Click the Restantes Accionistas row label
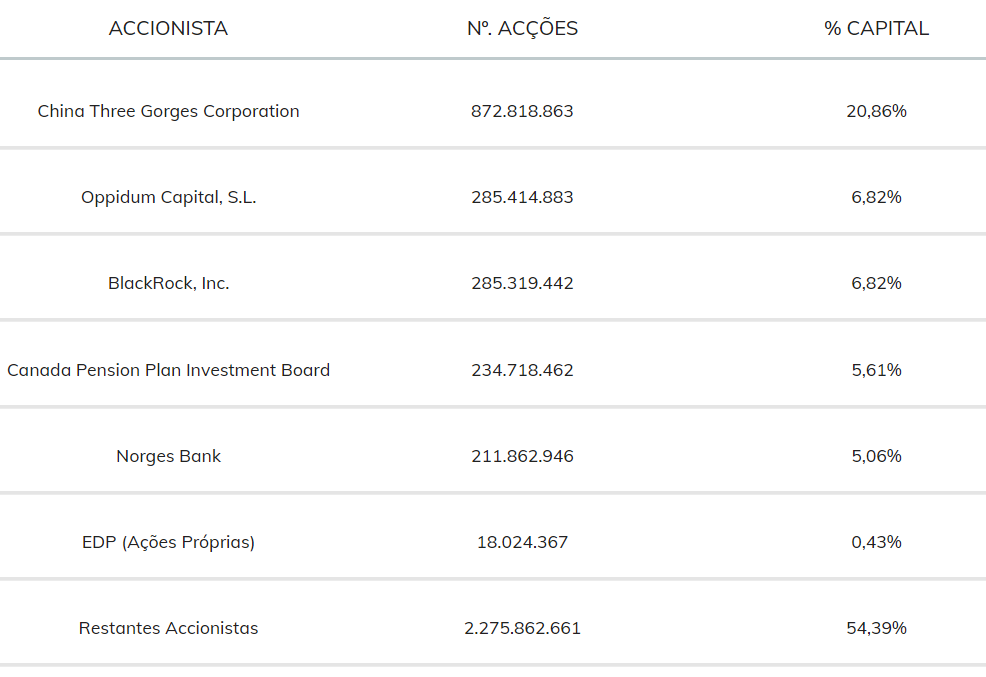The width and height of the screenshot is (986, 677). point(168,628)
